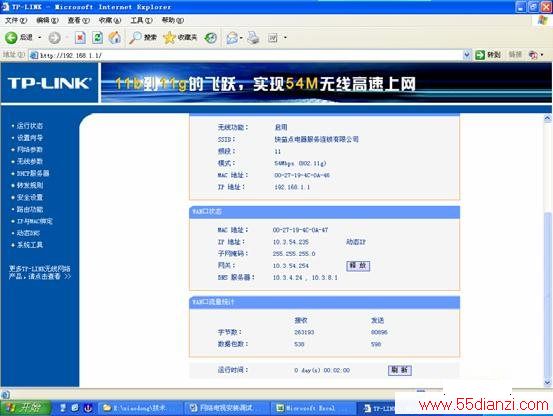
Task: Click the IE status bar page icon
Action: coord(5,394)
